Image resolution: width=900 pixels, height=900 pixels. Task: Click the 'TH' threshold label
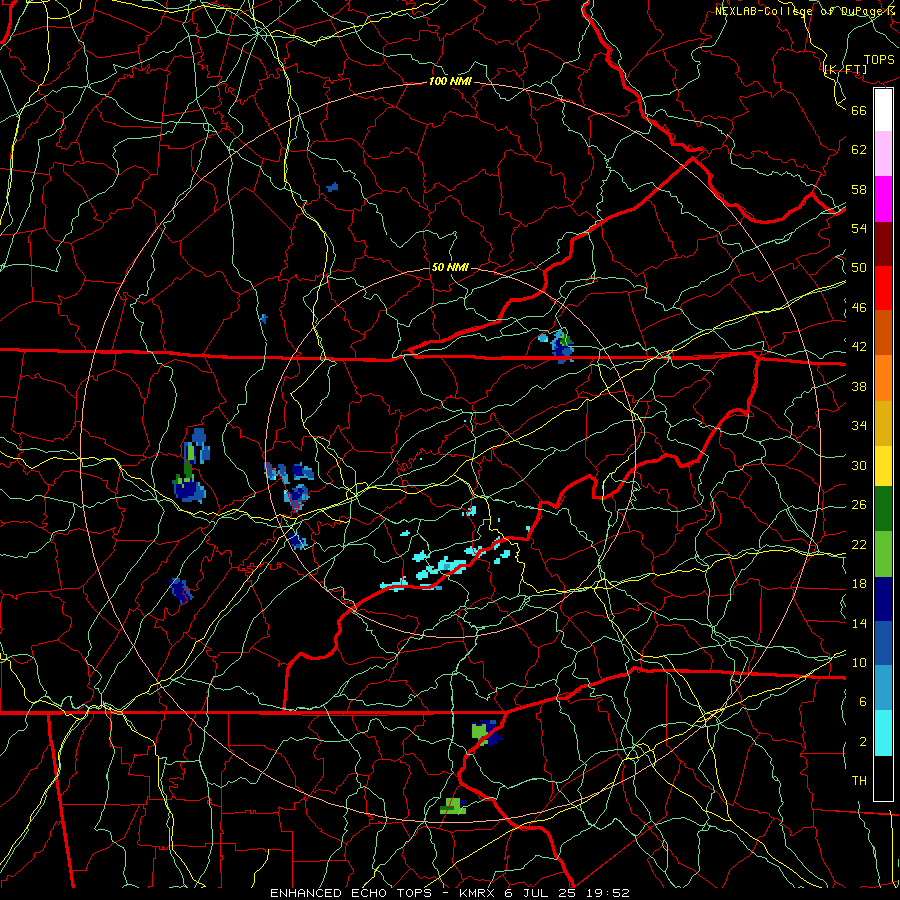[859, 781]
